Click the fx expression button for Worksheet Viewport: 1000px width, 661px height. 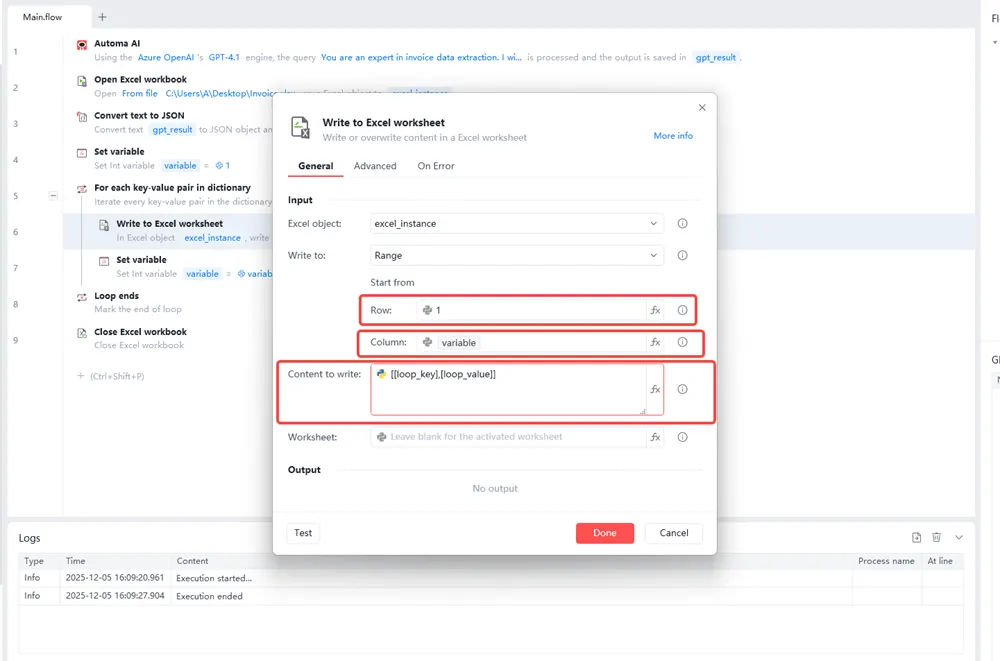pyautogui.click(x=655, y=437)
